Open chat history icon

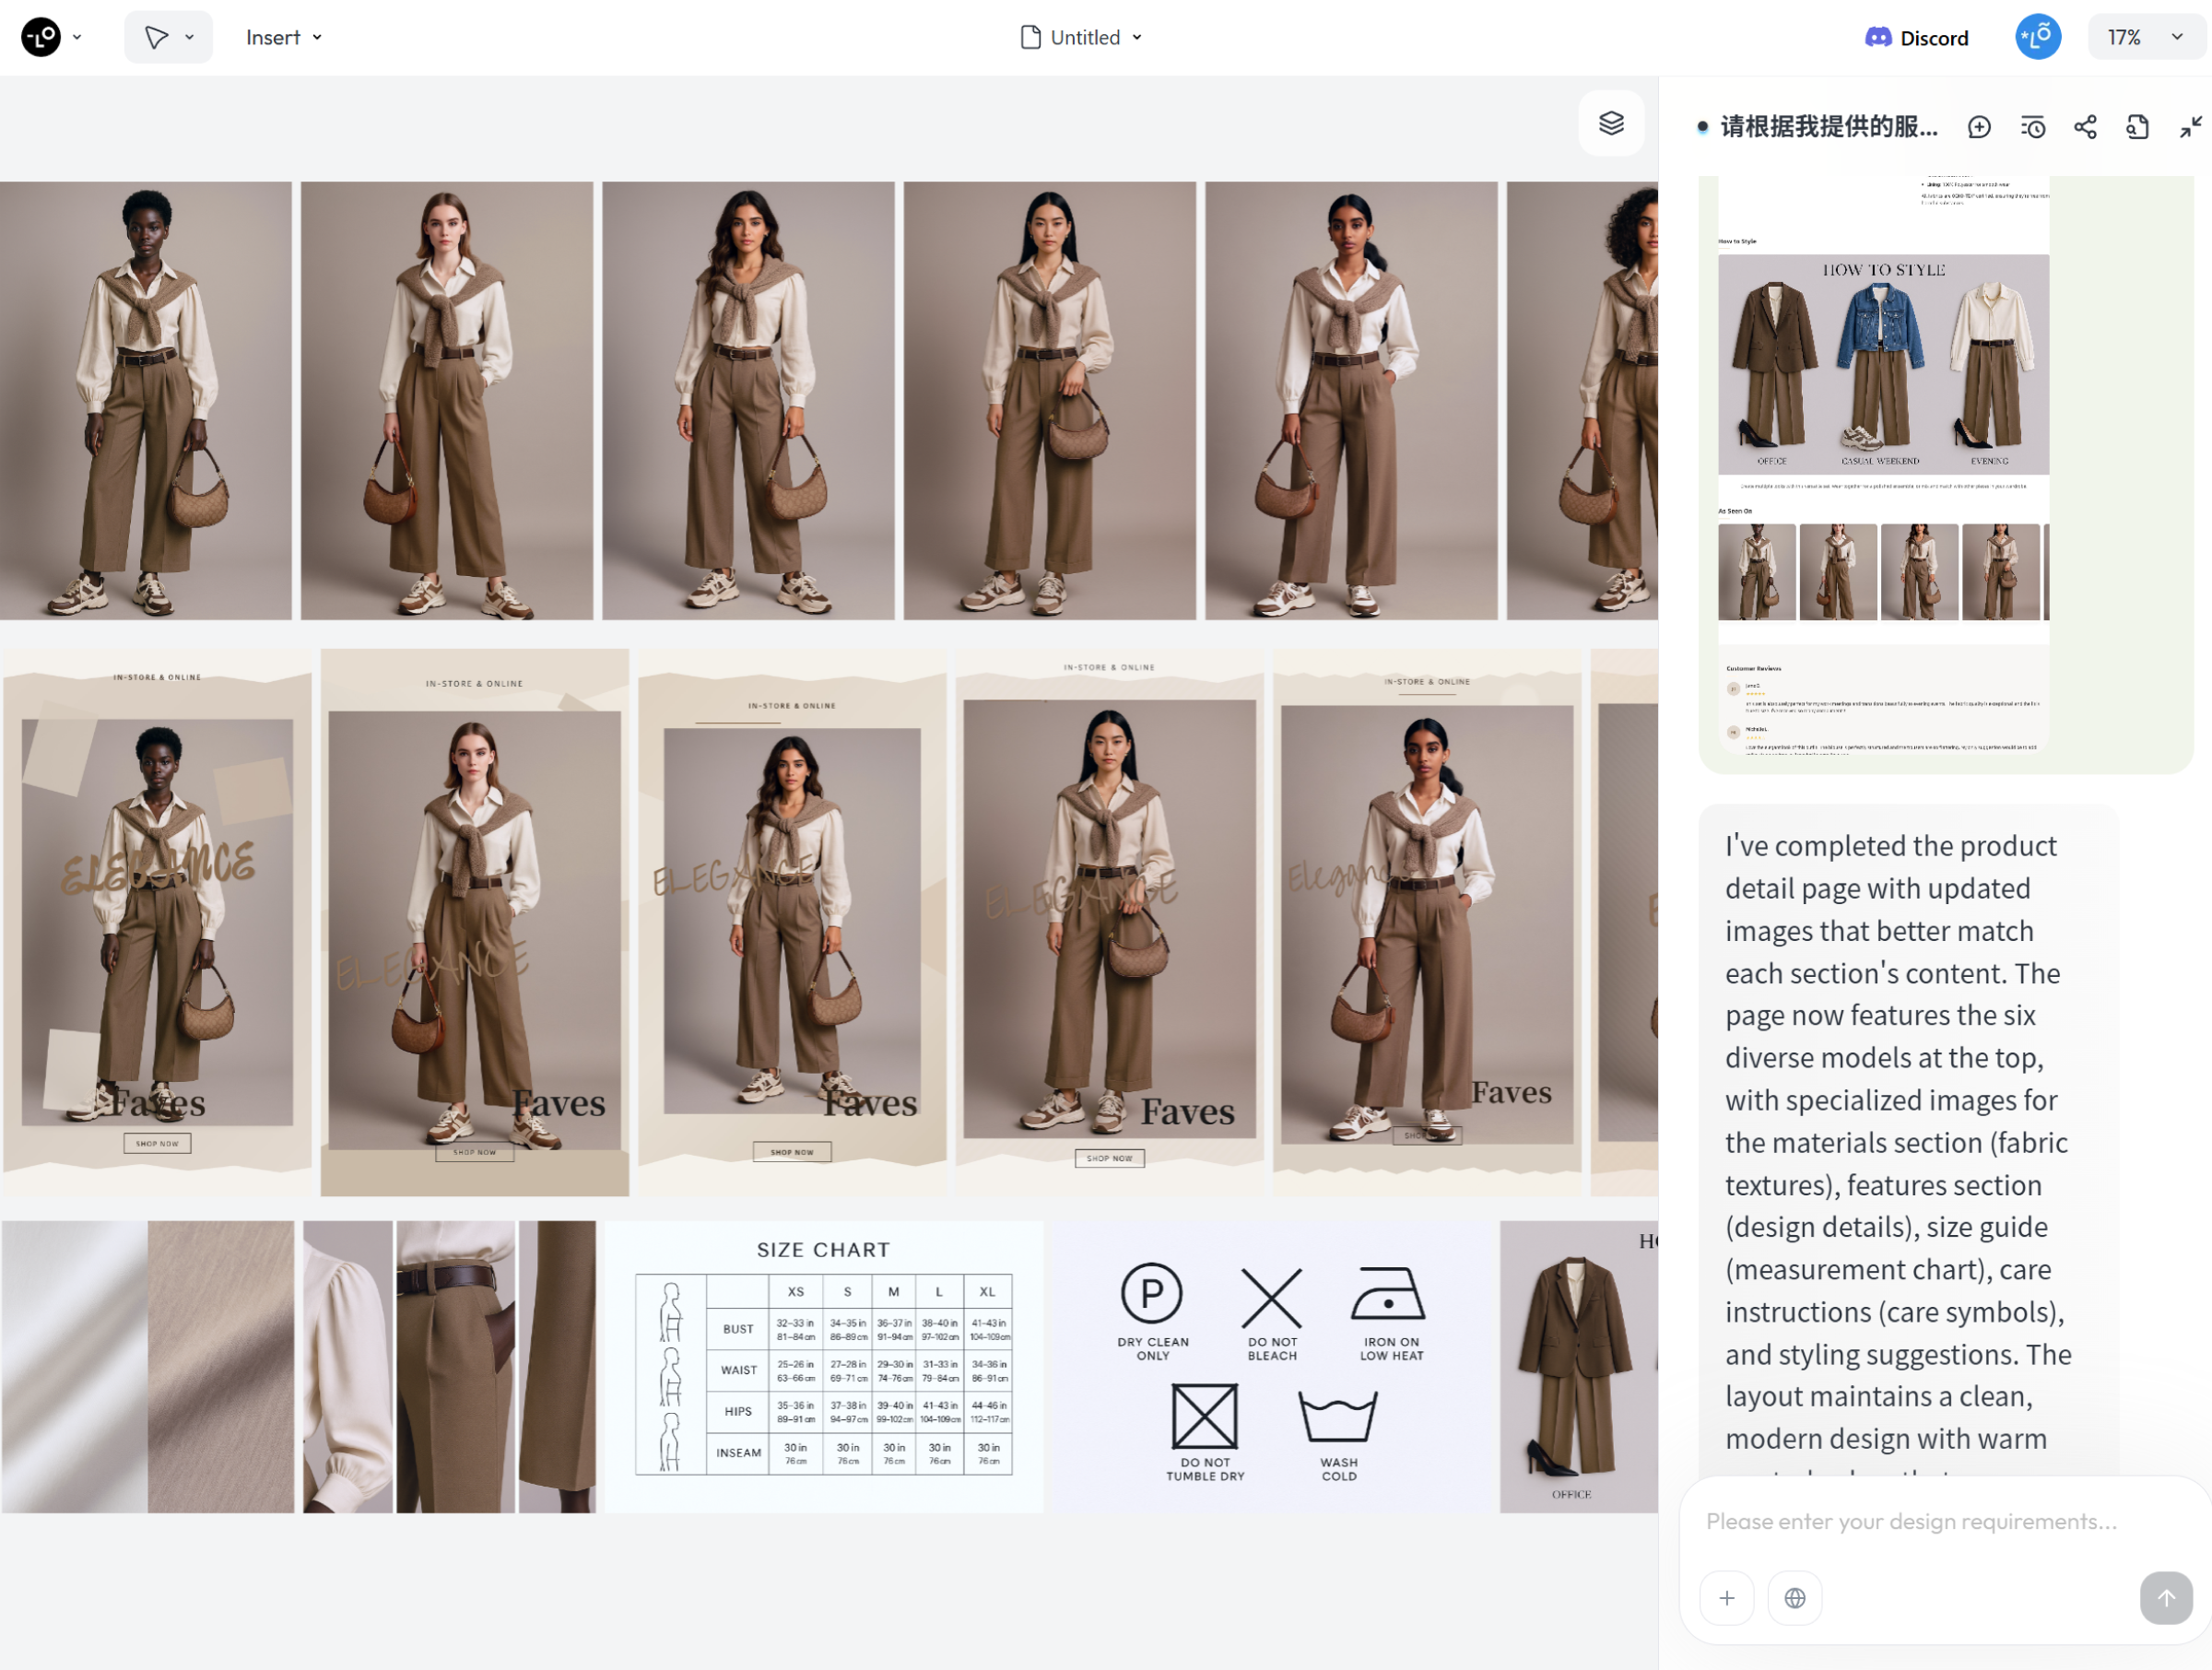(2032, 127)
